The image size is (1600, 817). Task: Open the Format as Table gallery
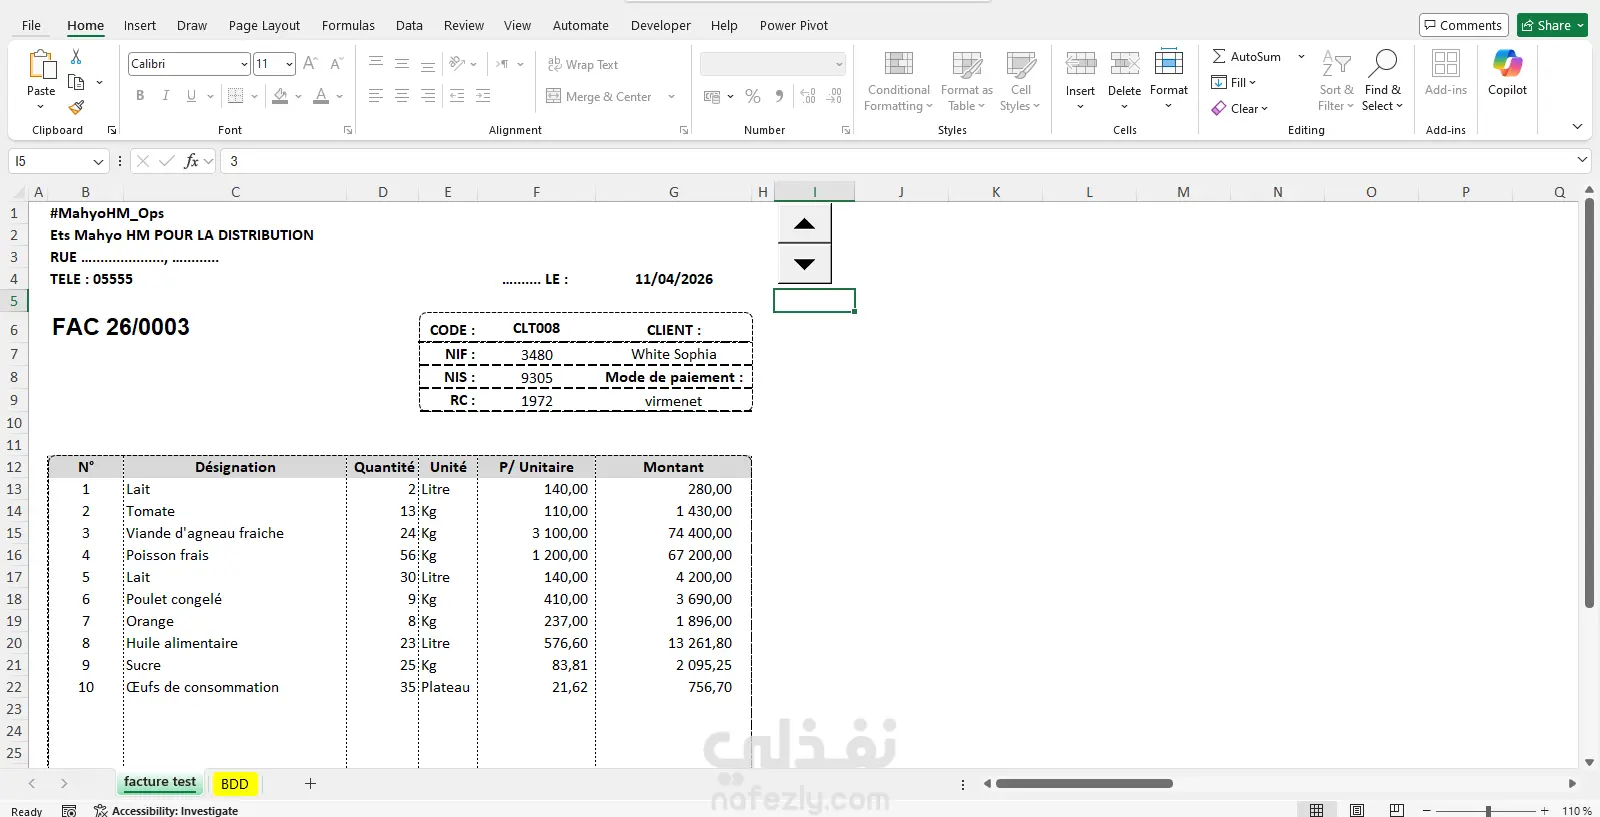(967, 81)
